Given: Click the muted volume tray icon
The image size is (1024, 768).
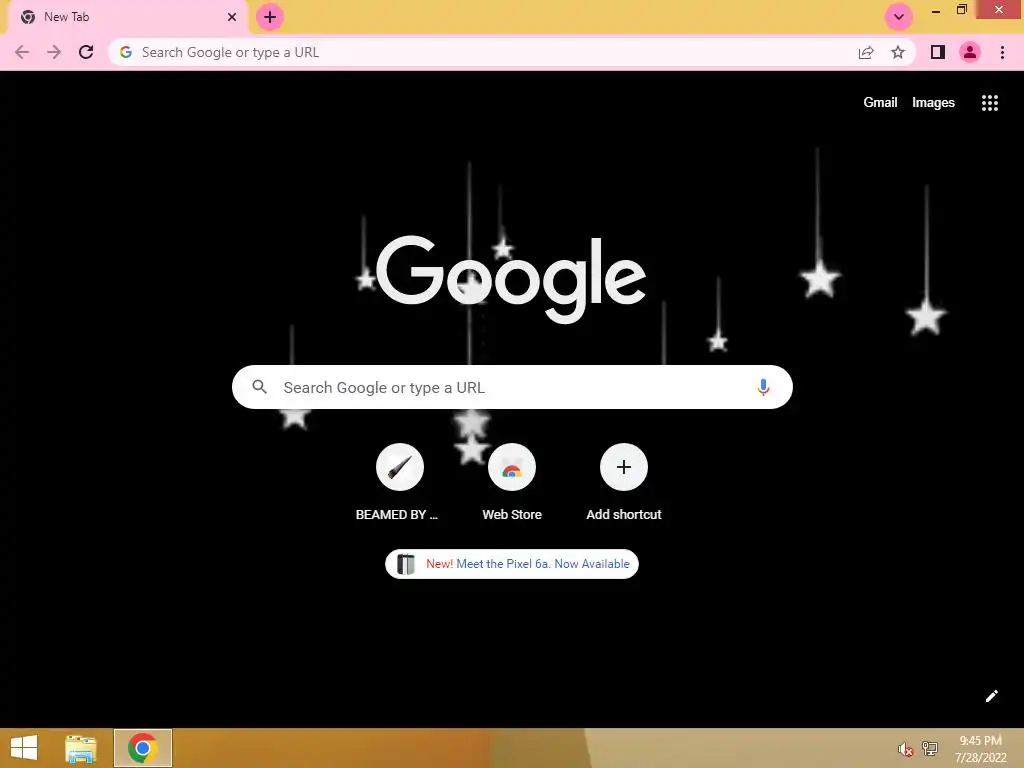Looking at the screenshot, I should (x=905, y=749).
